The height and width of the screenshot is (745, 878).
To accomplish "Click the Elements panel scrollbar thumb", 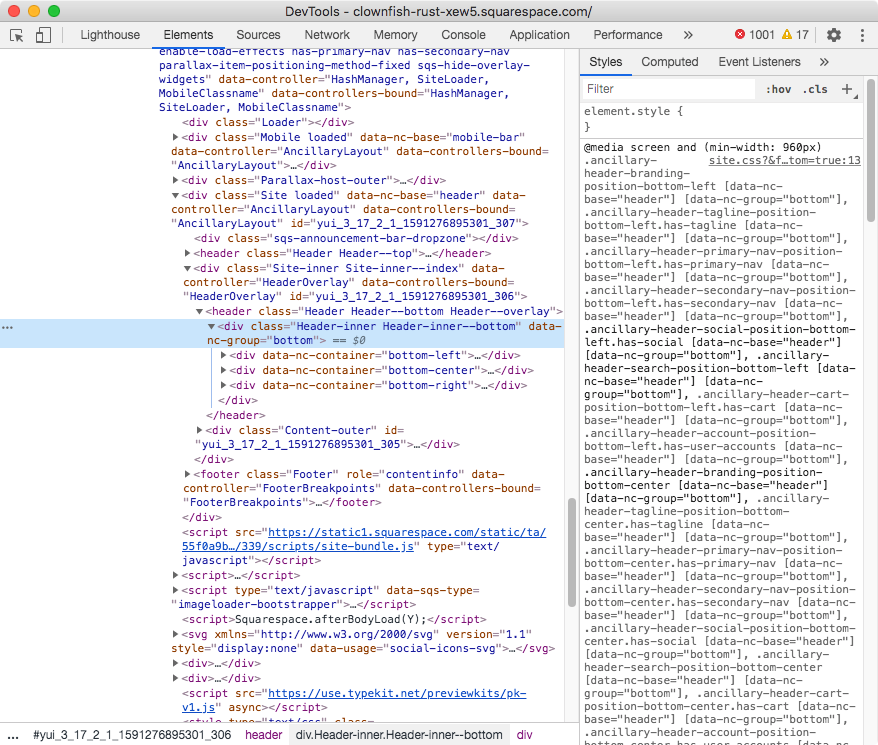I will click(572, 552).
